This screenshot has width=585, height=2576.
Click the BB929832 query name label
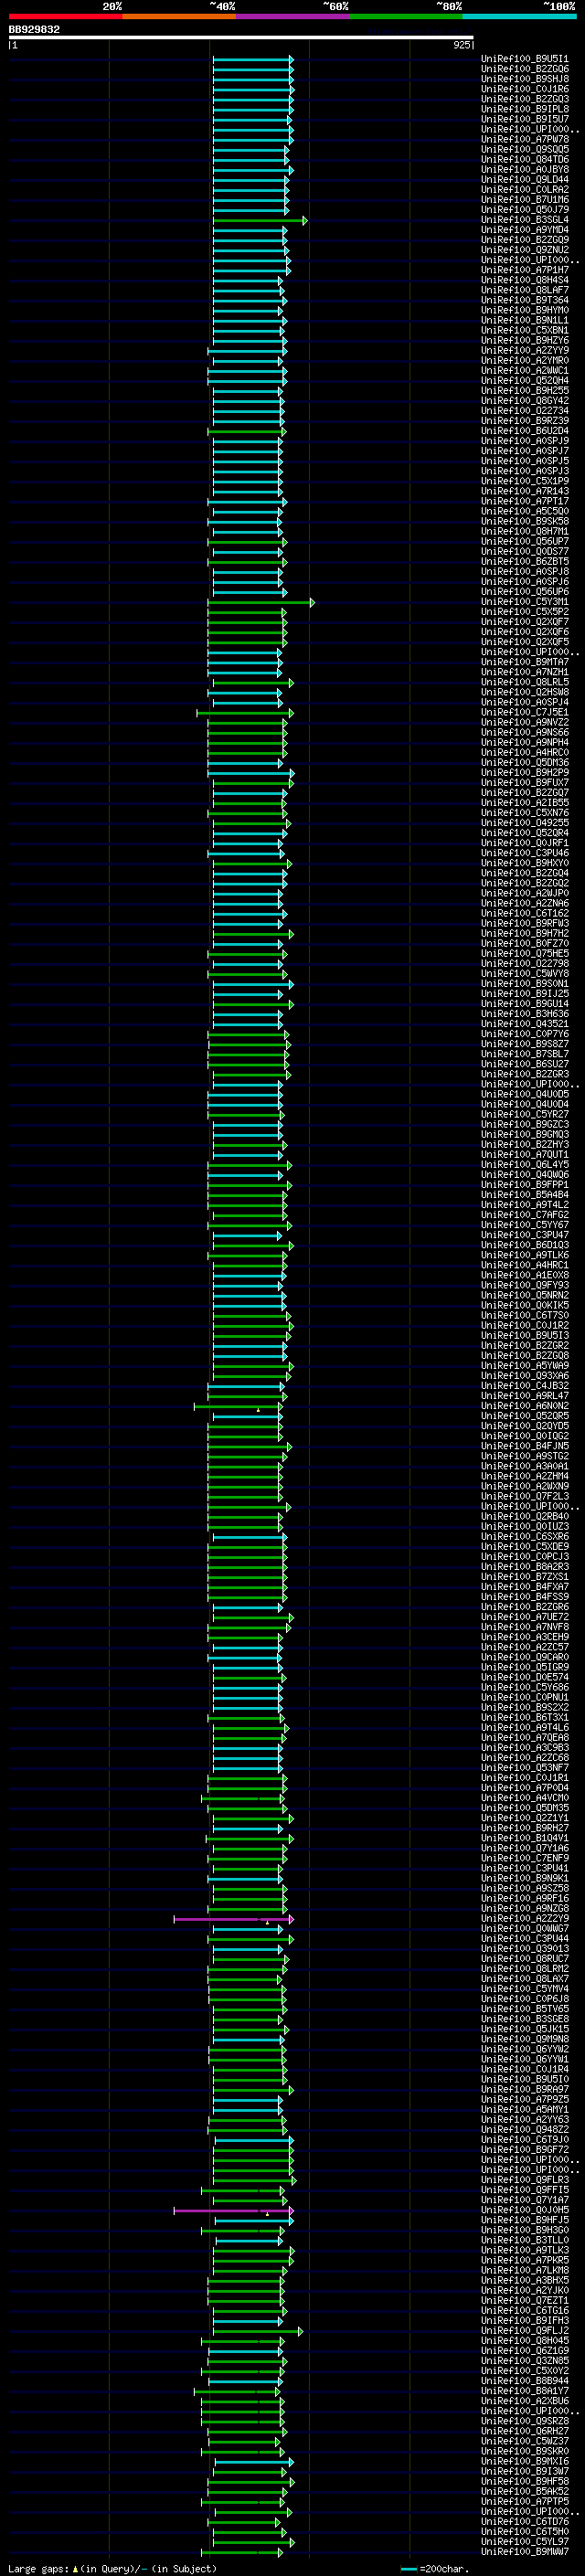(34, 30)
